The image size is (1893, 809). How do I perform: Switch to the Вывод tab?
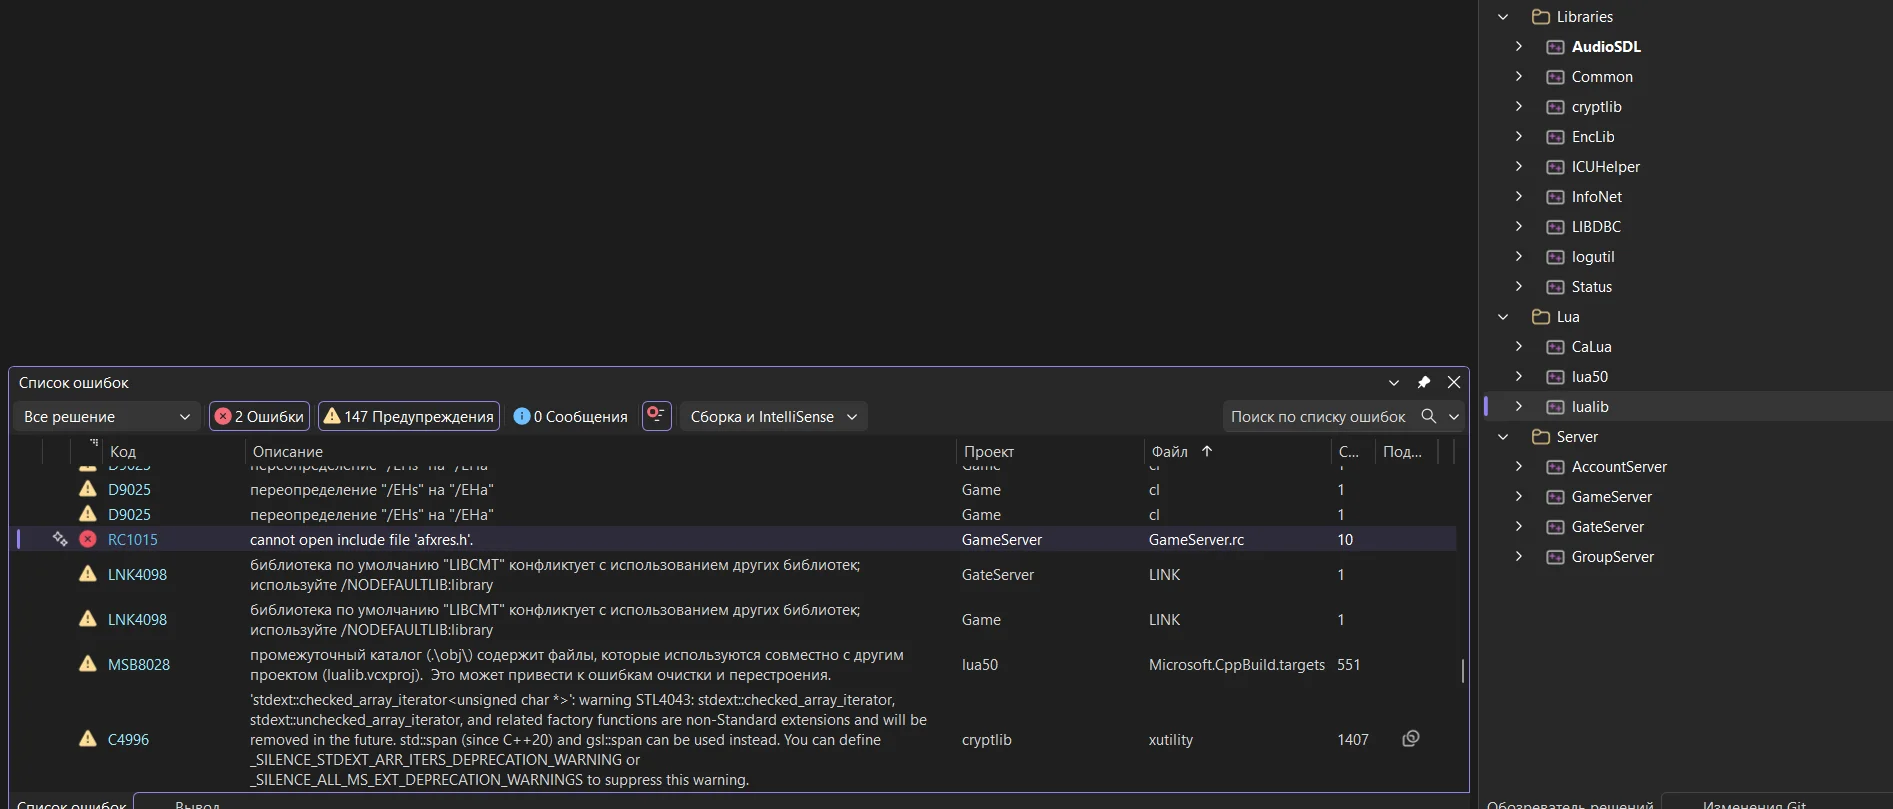[197, 804]
